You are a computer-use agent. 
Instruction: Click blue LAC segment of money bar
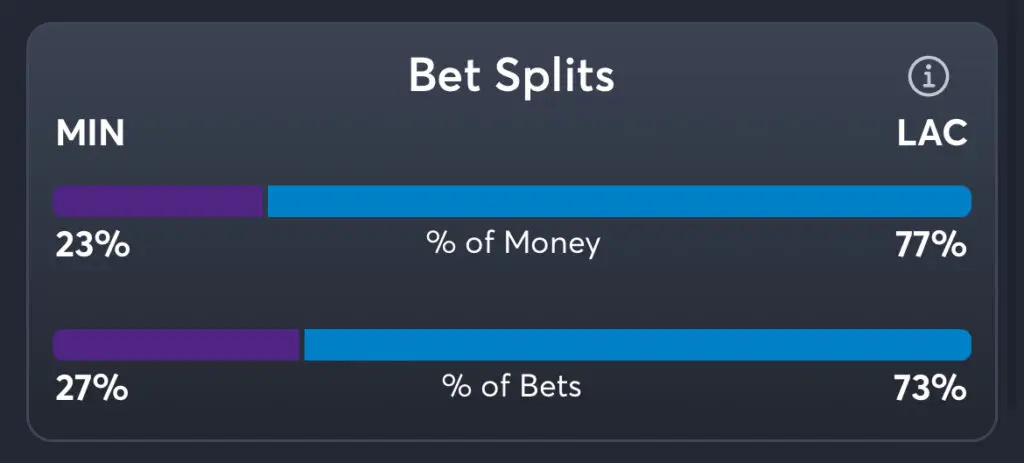point(618,201)
